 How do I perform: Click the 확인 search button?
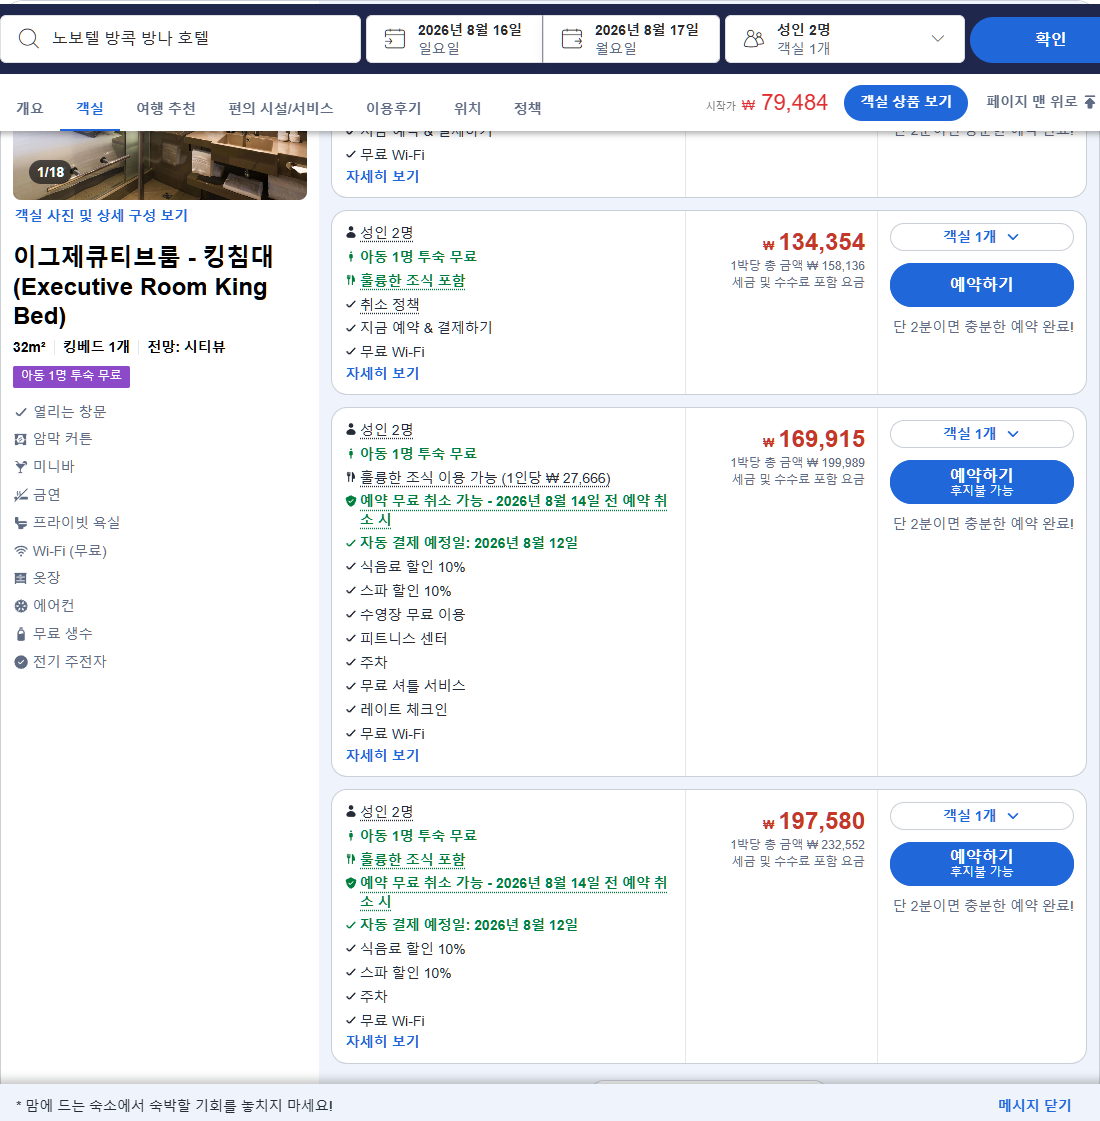click(x=1035, y=39)
